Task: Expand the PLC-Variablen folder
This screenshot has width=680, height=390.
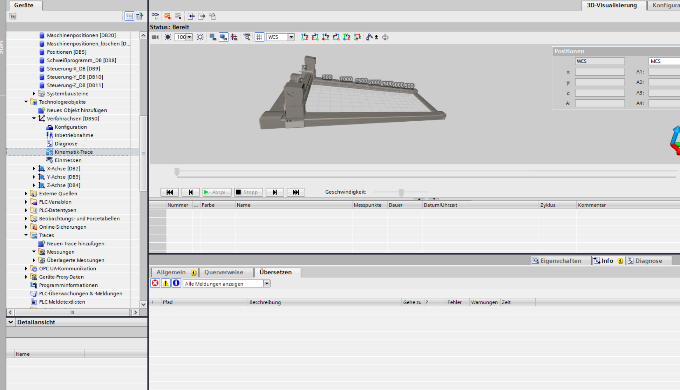Action: 26,202
